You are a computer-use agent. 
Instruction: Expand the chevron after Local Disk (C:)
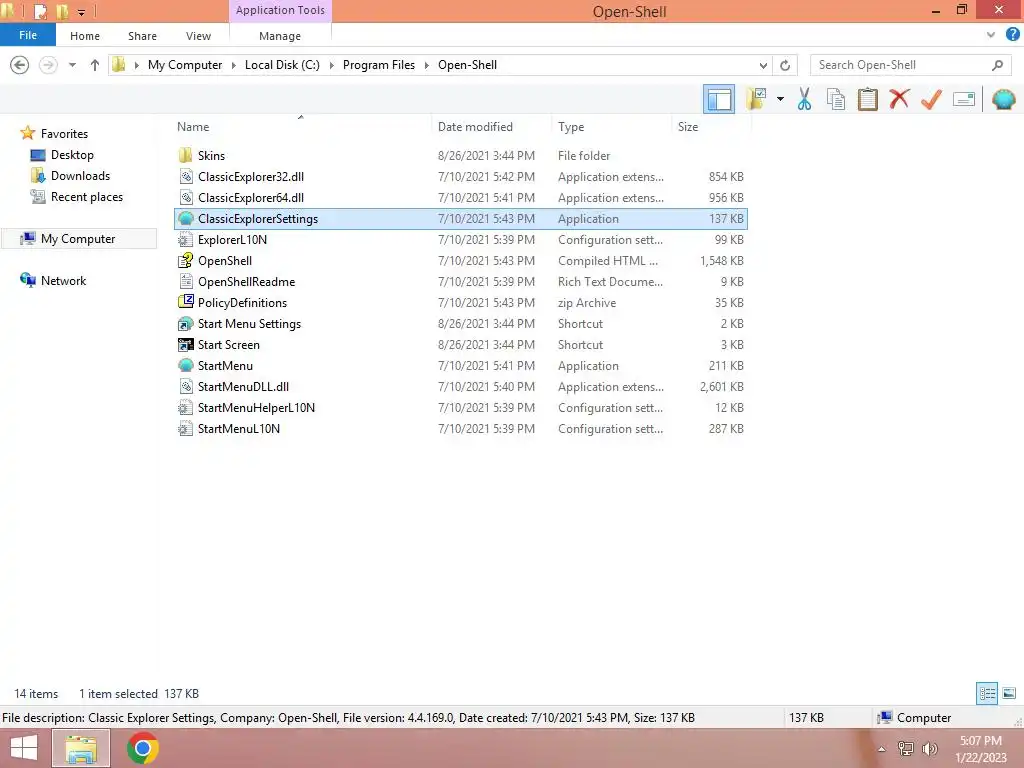(331, 65)
